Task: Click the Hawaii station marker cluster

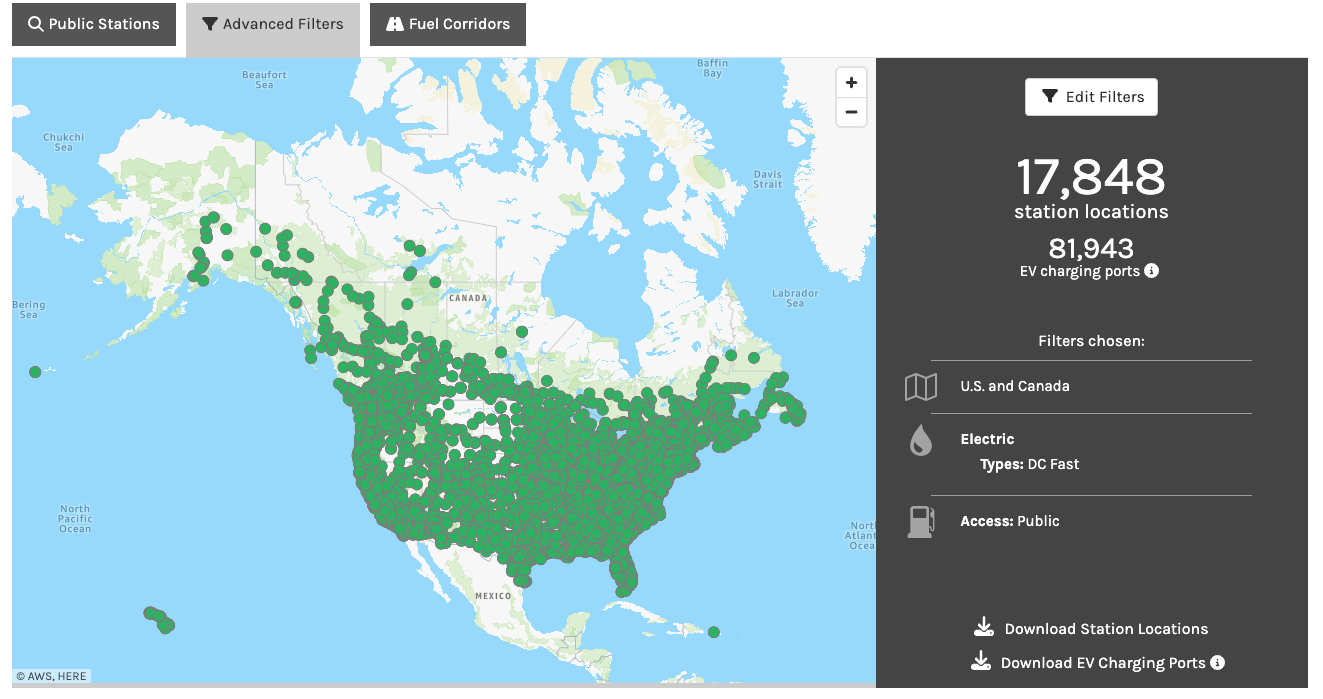Action: 159,619
